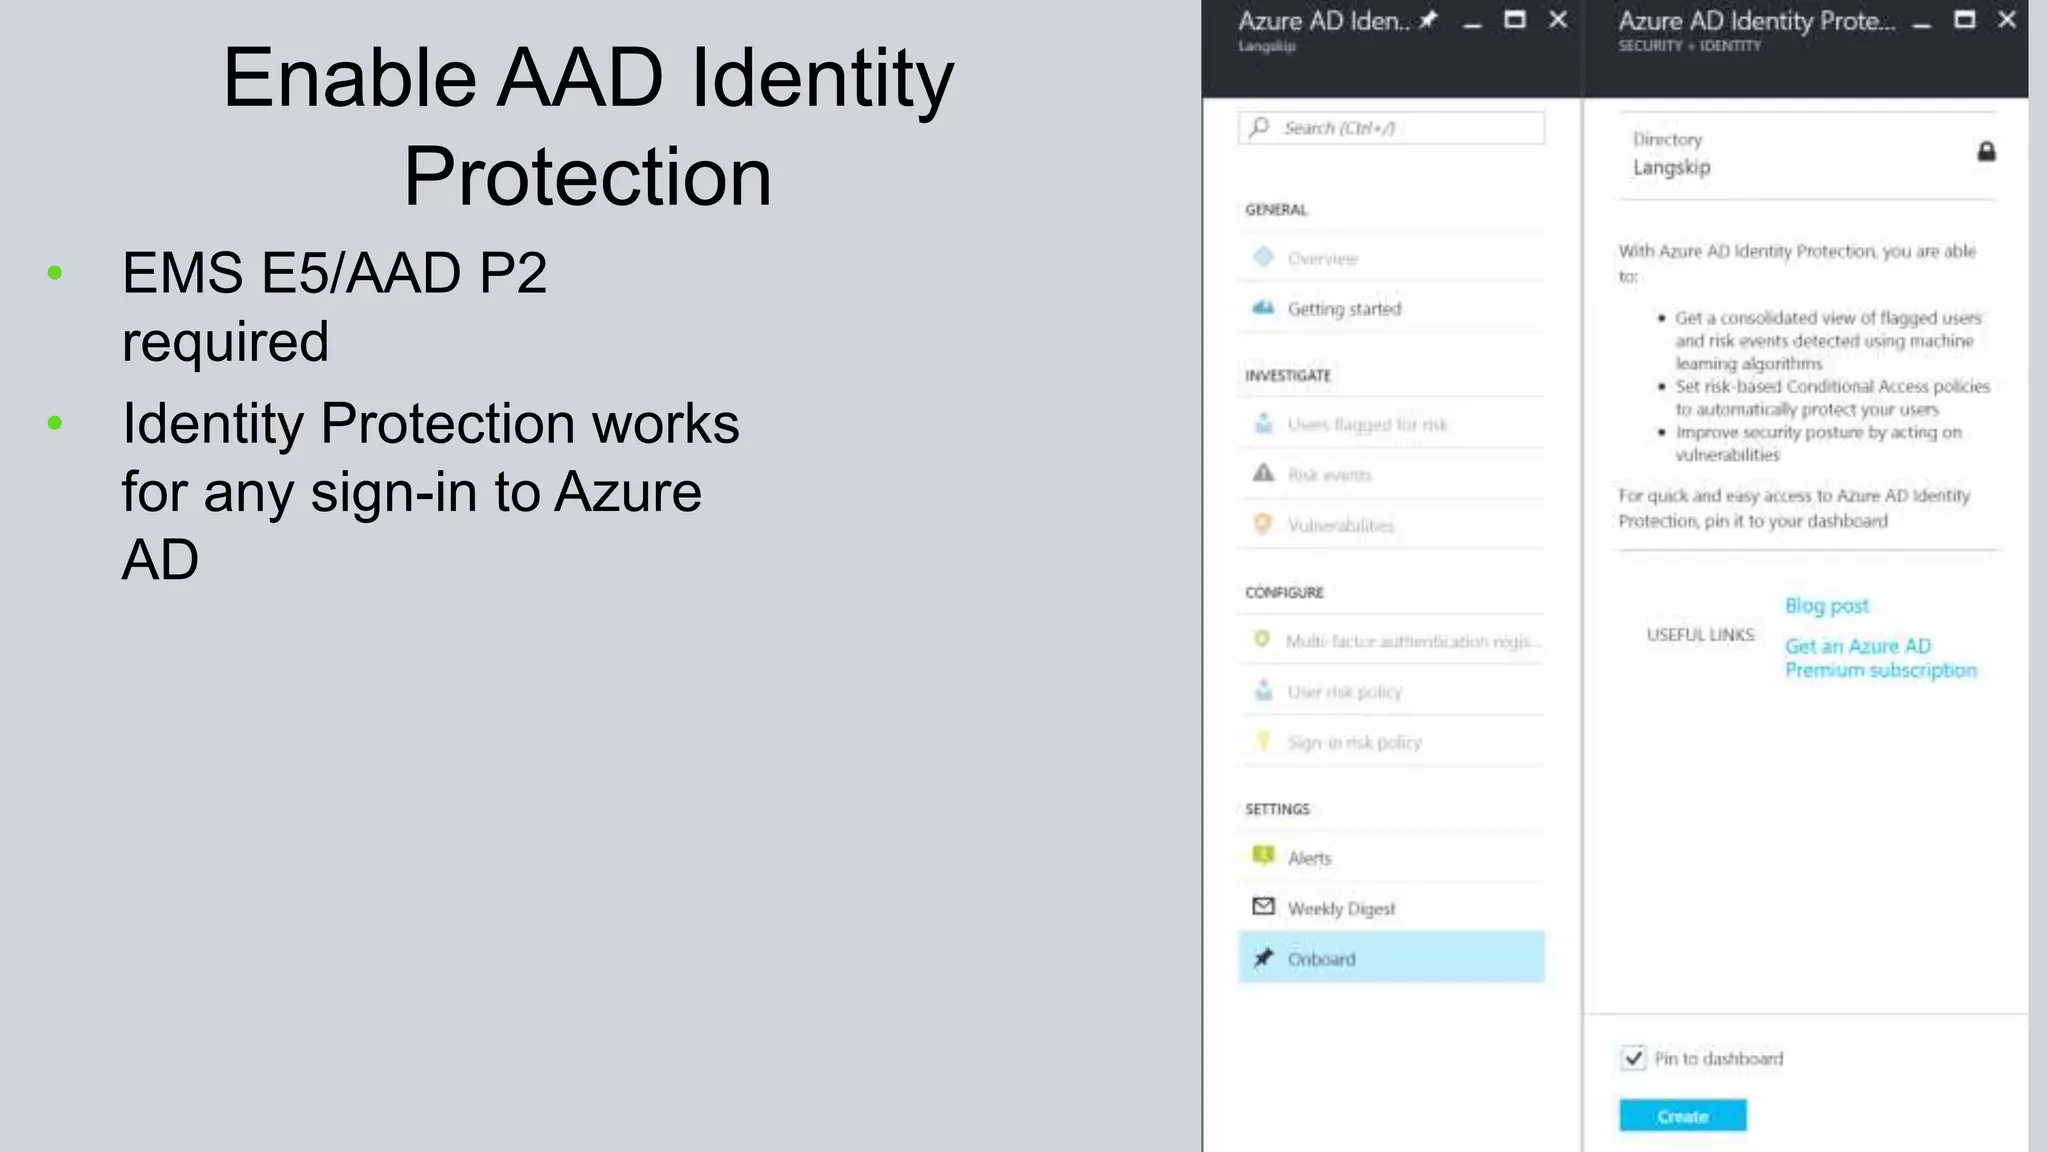Click the Multi-factor authentication icon
This screenshot has height=1152, width=2048.
[x=1262, y=639]
